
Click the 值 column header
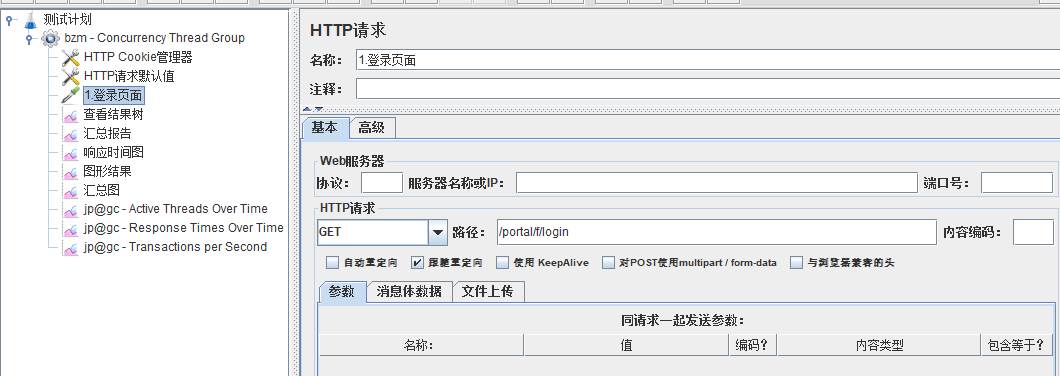[627, 345]
